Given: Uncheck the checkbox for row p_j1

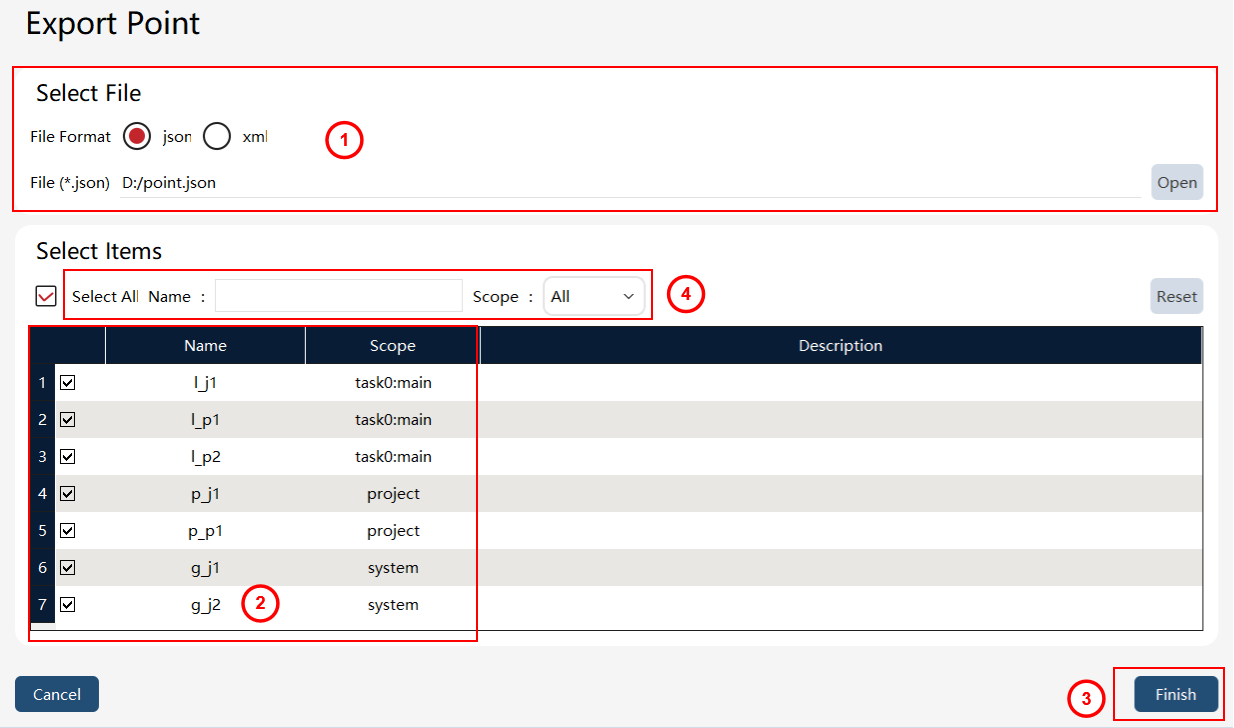Looking at the screenshot, I should click(x=68, y=493).
